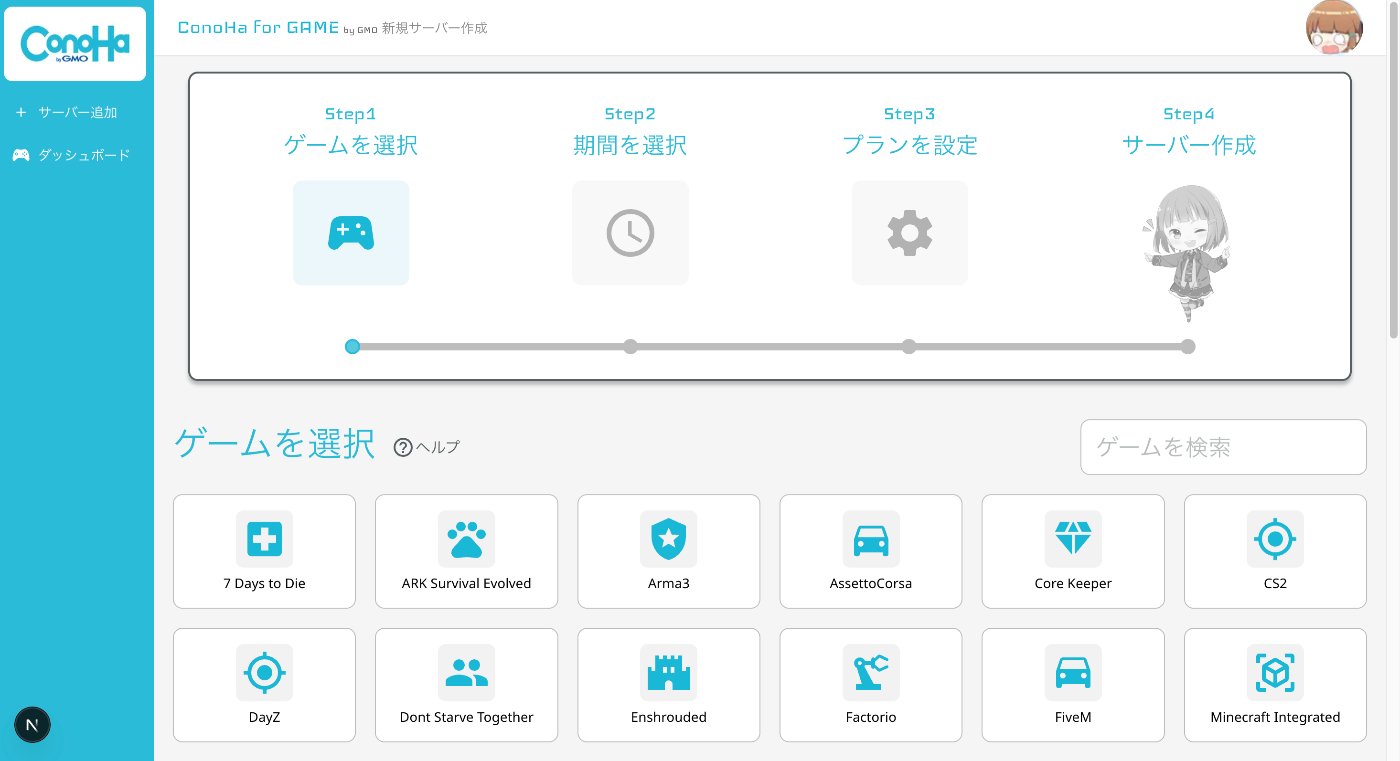Open the user avatar in the top right
Viewport: 1400px width, 761px height.
[x=1334, y=27]
